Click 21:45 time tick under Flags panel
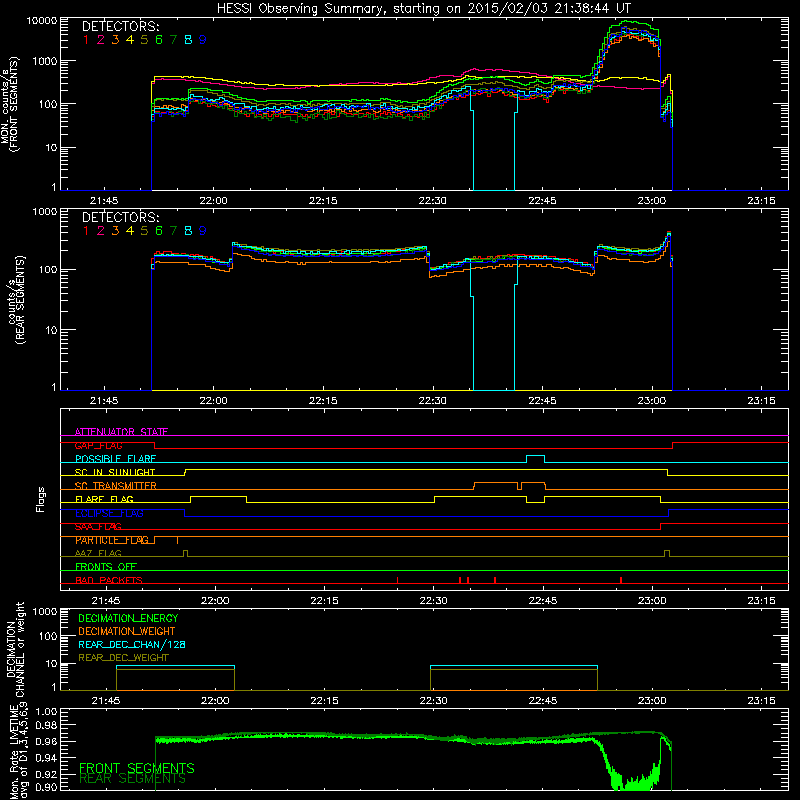The width and height of the screenshot is (800, 800). 106,601
